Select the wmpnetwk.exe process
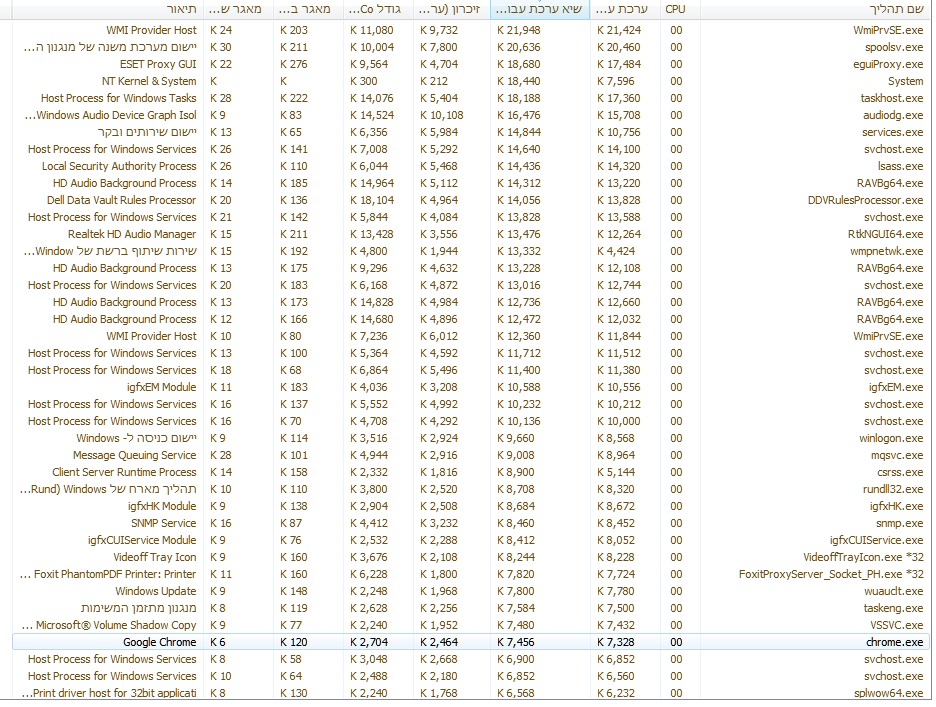Screen dimensions: 936x707 pos(886,251)
